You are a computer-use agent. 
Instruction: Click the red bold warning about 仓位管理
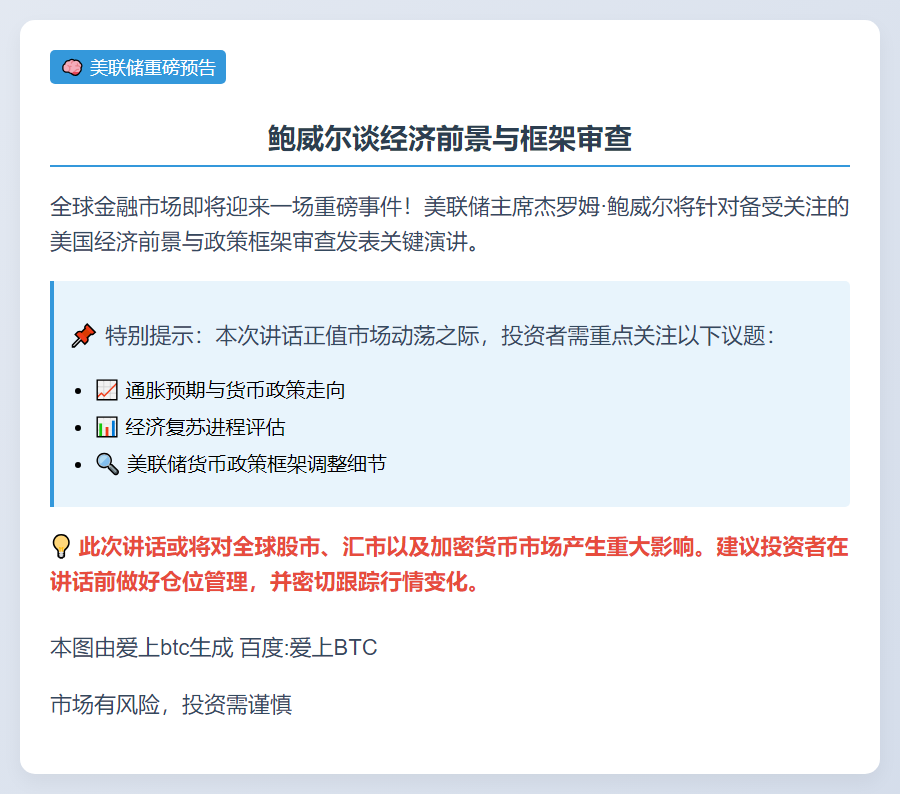[x=449, y=565]
